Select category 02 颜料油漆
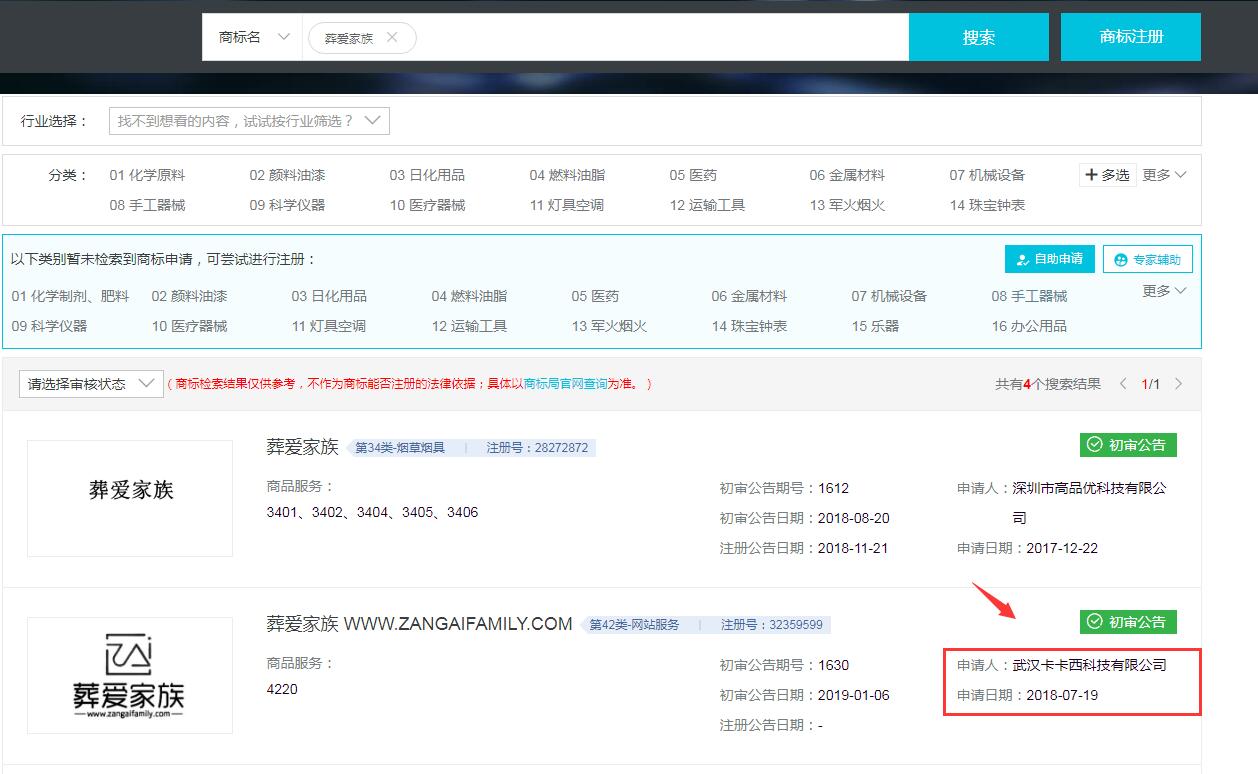The image size is (1258, 774). pyautogui.click(x=287, y=175)
